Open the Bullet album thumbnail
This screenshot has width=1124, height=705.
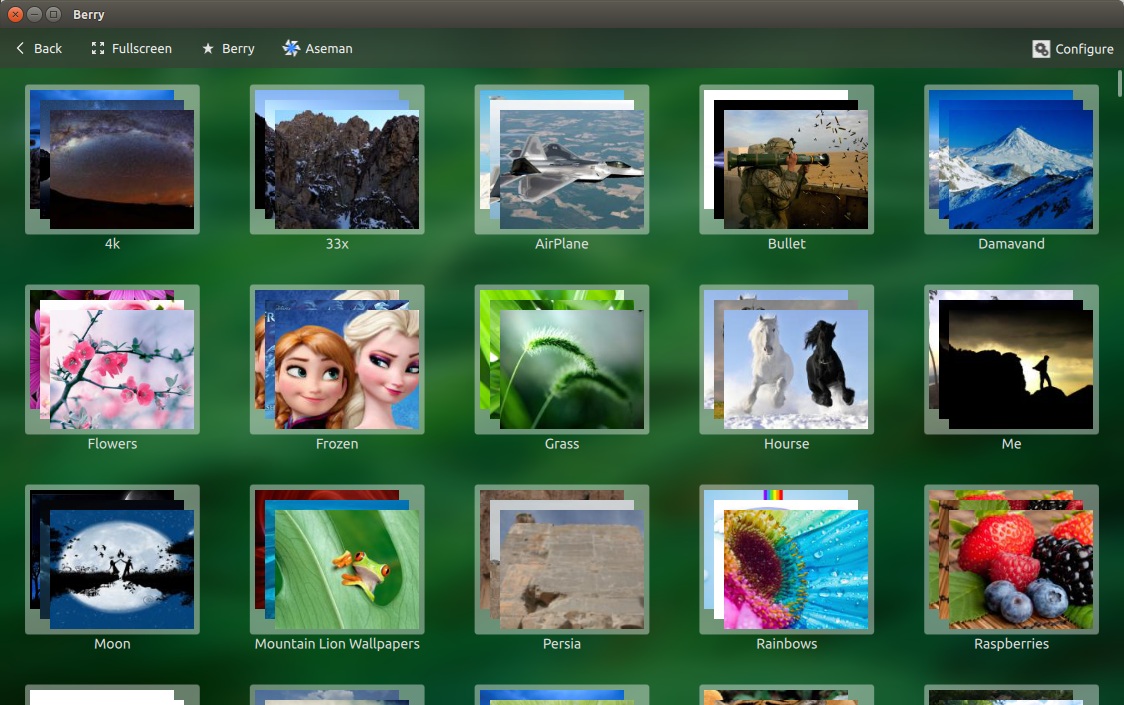coord(786,159)
